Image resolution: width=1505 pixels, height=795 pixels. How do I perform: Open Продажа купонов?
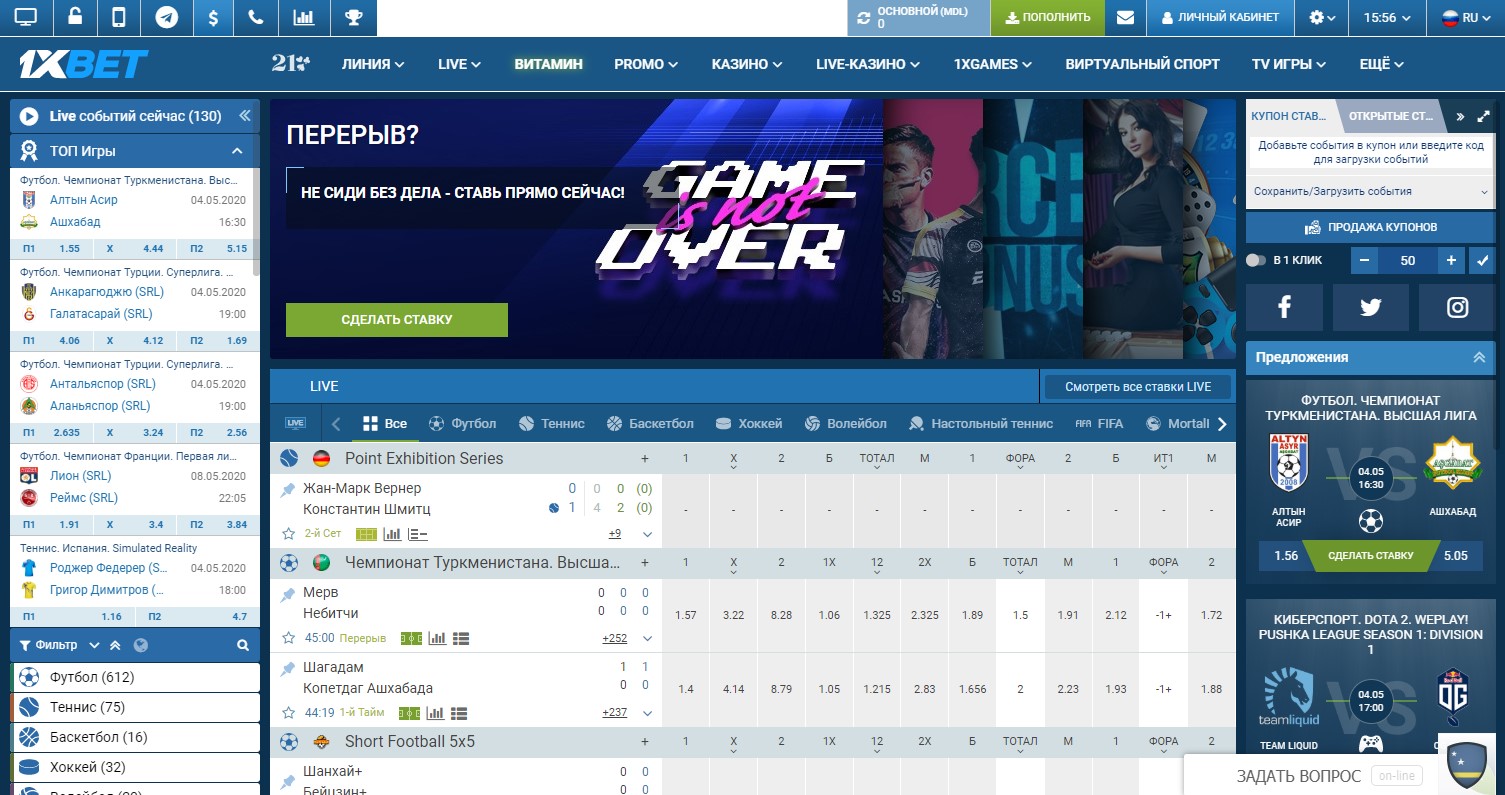pyautogui.click(x=1371, y=227)
